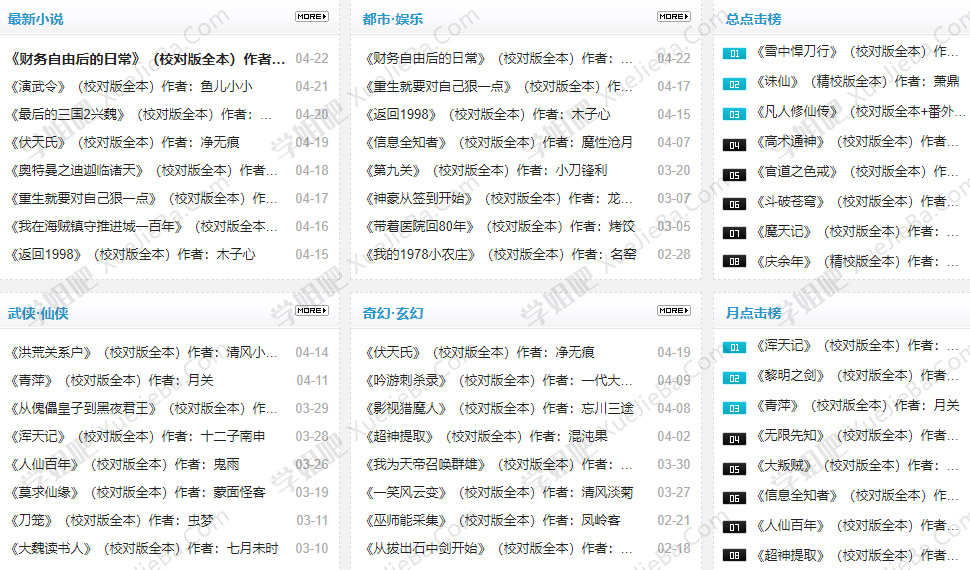The height and width of the screenshot is (570, 970).
Task: Click rank badge 08 beside 《超神提取》 in 月点击榜
Action: click(x=734, y=556)
